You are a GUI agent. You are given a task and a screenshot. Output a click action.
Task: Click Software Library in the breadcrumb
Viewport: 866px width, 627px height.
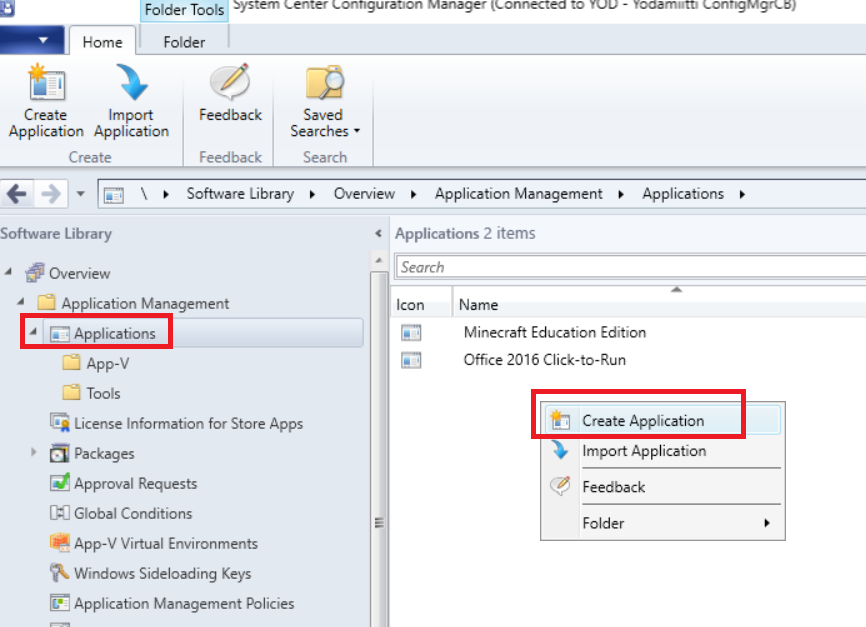click(x=240, y=194)
